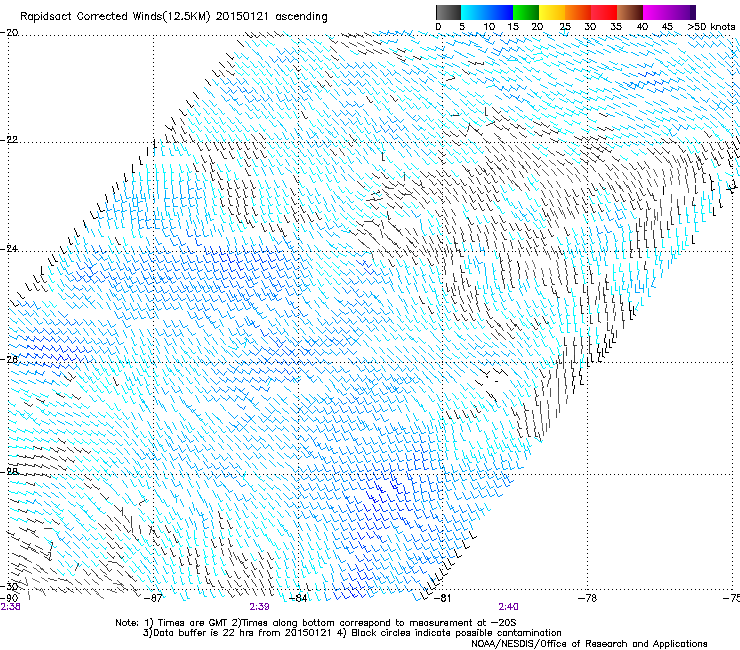This screenshot has width=740, height=650.
Task: Click the longitude label '-87'
Action: point(152,598)
